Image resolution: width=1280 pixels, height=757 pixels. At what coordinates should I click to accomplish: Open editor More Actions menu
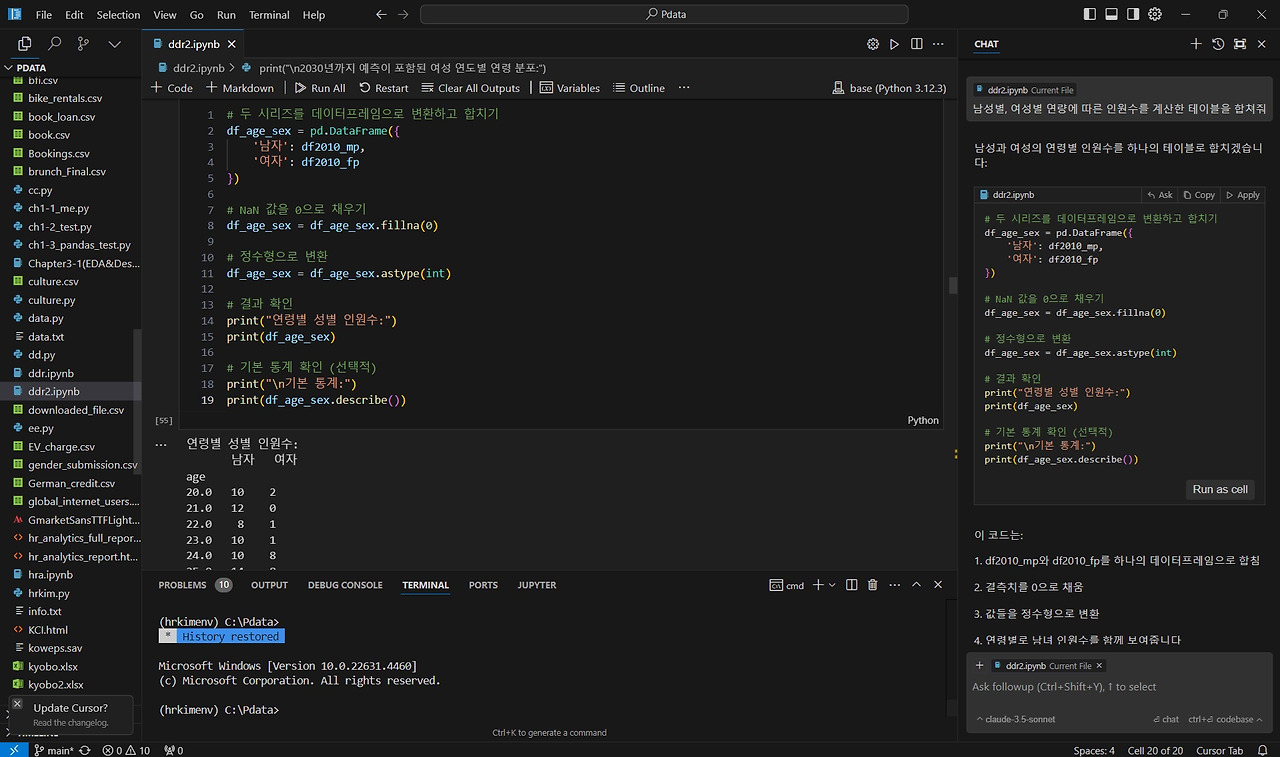(x=938, y=44)
